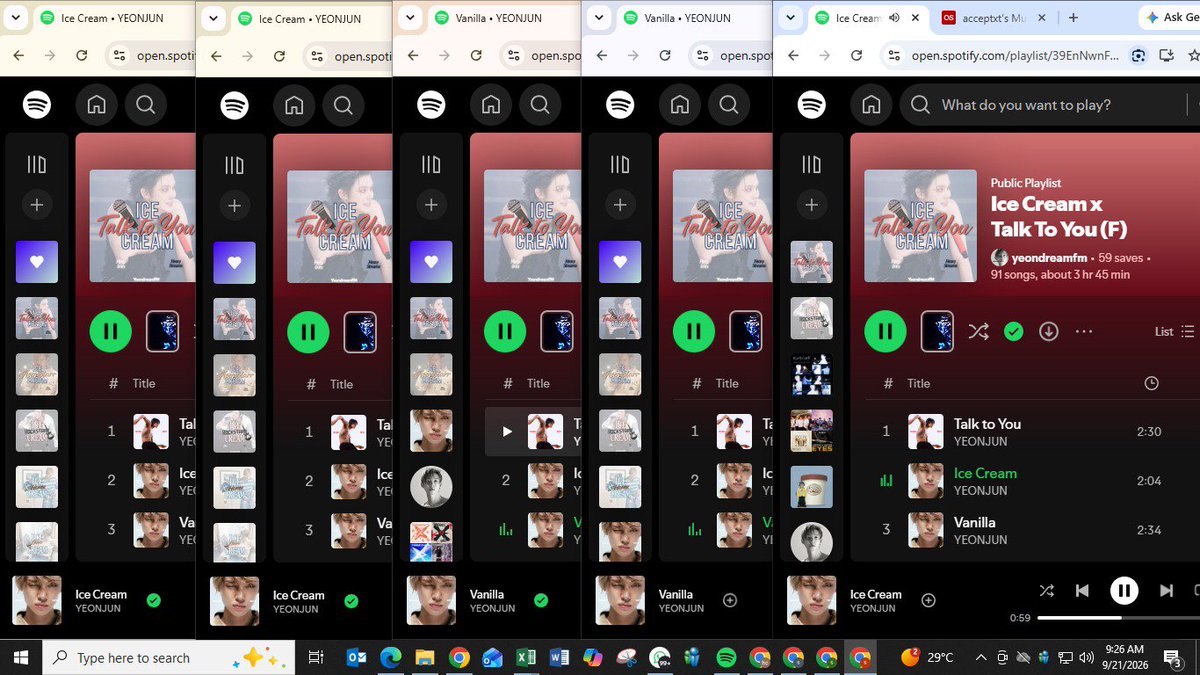Show hidden icons in the system tray

pyautogui.click(x=980, y=657)
